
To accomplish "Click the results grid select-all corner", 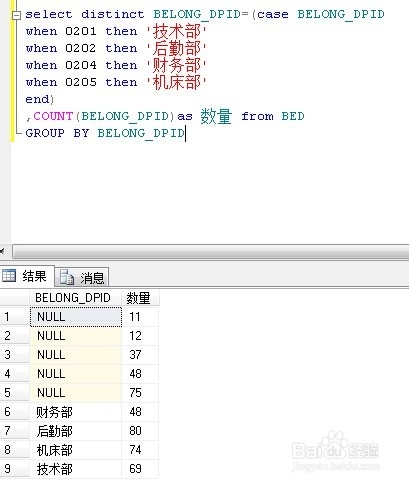I will 15,298.
